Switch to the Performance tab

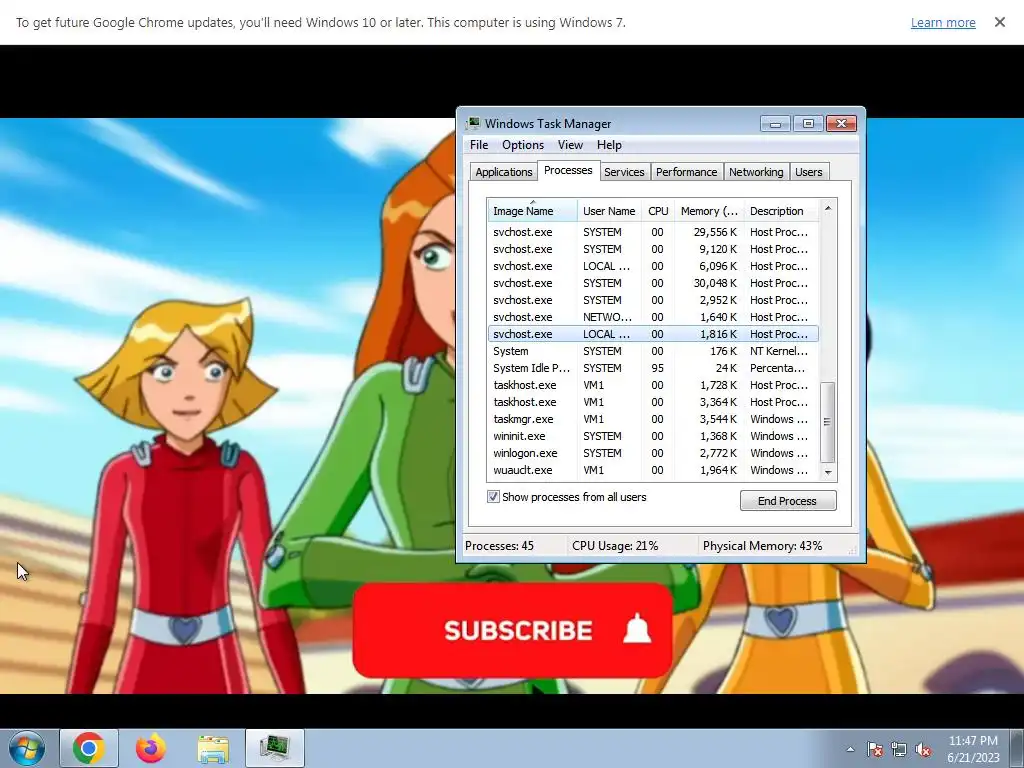(686, 172)
